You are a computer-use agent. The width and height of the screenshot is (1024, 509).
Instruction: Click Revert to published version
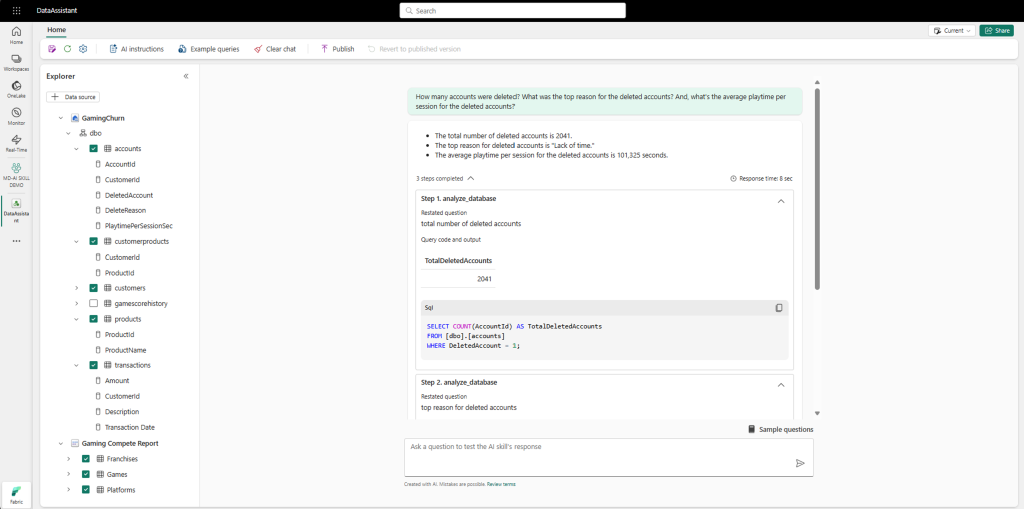pyautogui.click(x=414, y=49)
